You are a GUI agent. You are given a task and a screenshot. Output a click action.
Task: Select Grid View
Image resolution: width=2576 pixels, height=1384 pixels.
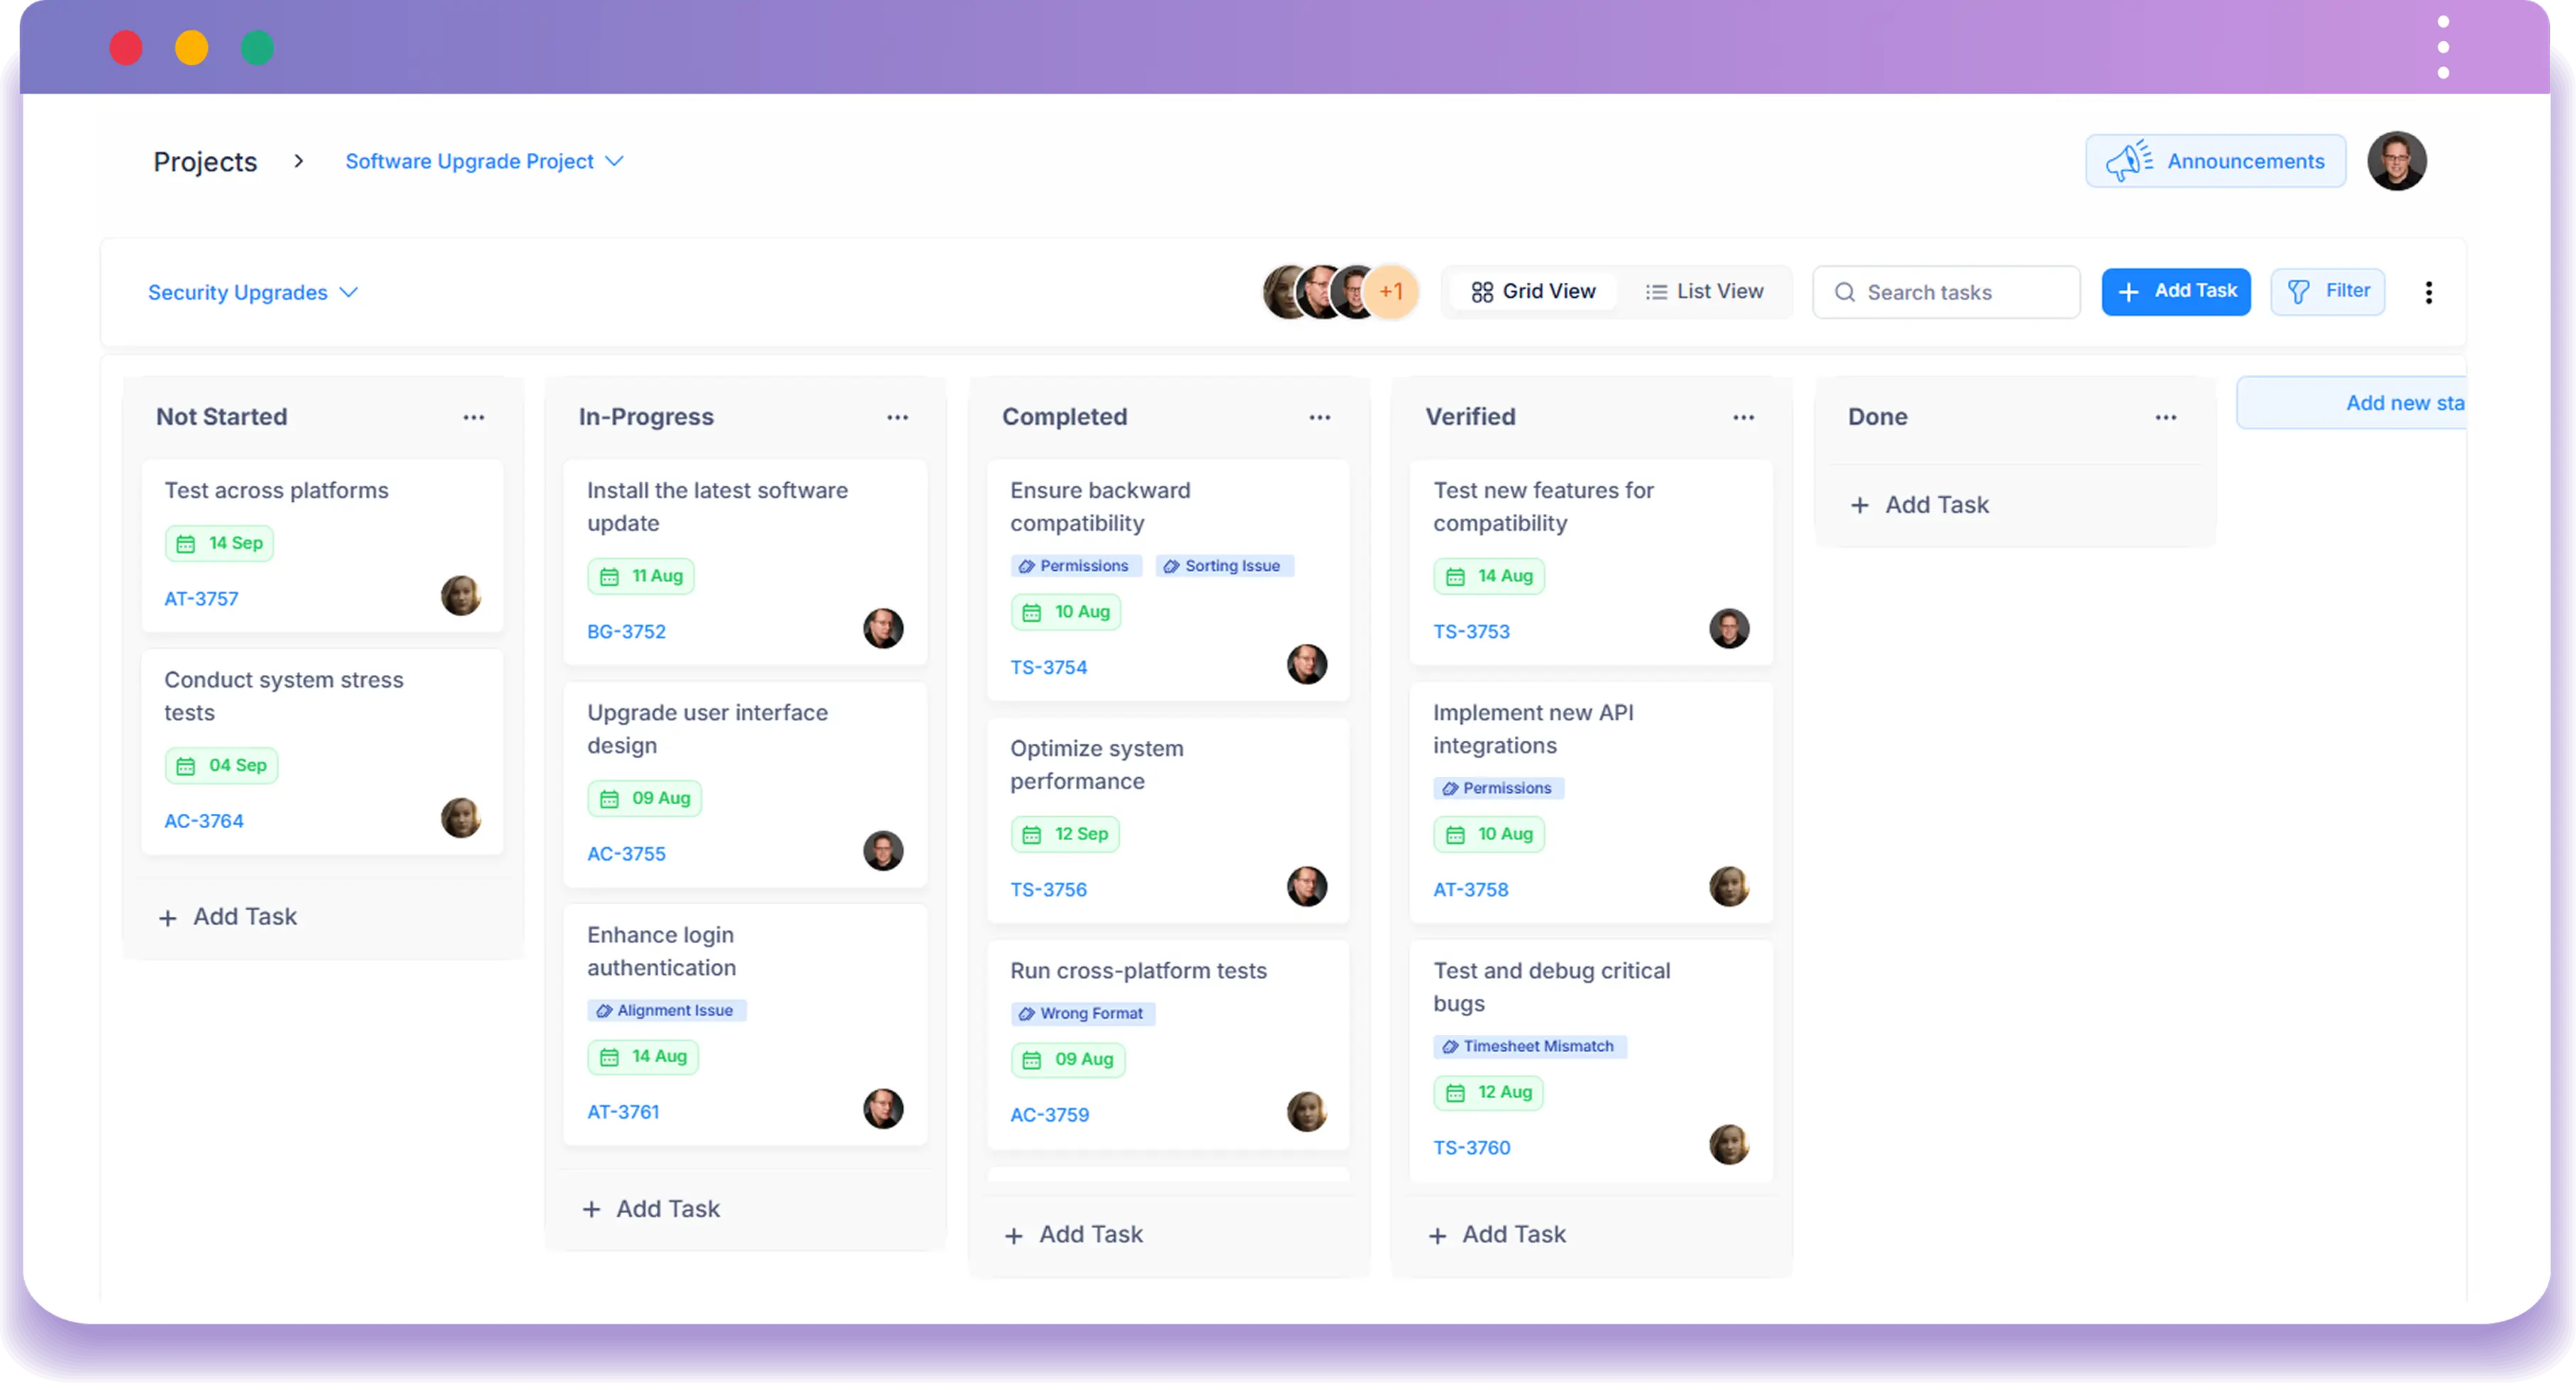tap(1533, 291)
